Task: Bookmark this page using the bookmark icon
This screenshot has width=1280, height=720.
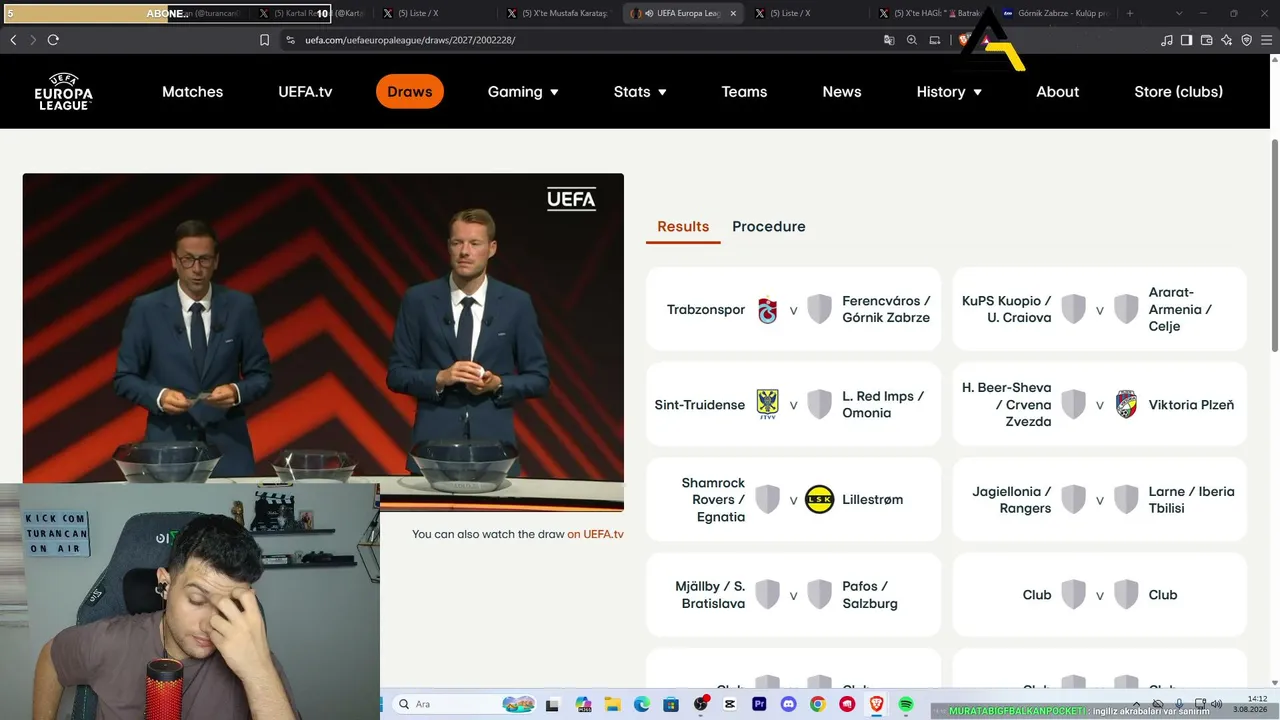Action: coord(264,40)
